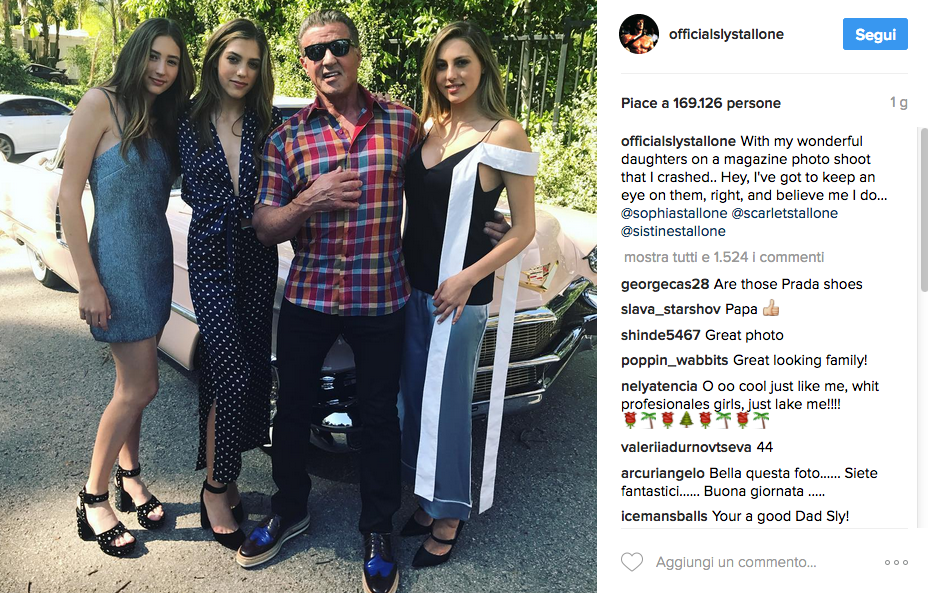Click the 1 g post timestamp
Image resolution: width=928 pixels, height=593 pixels.
click(898, 103)
